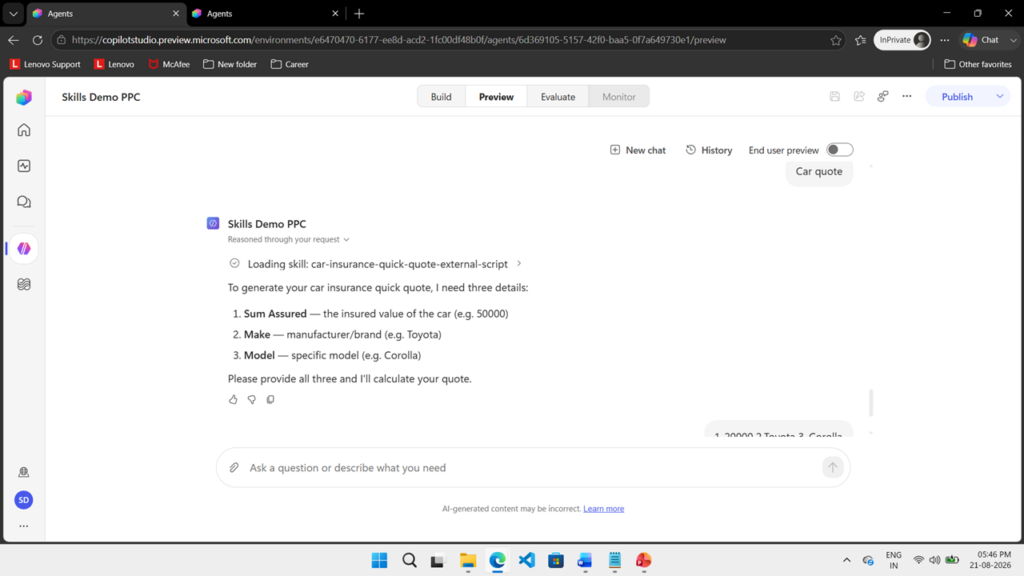This screenshot has width=1024, height=576.
Task: Switch to the Build tab
Action: point(441,97)
